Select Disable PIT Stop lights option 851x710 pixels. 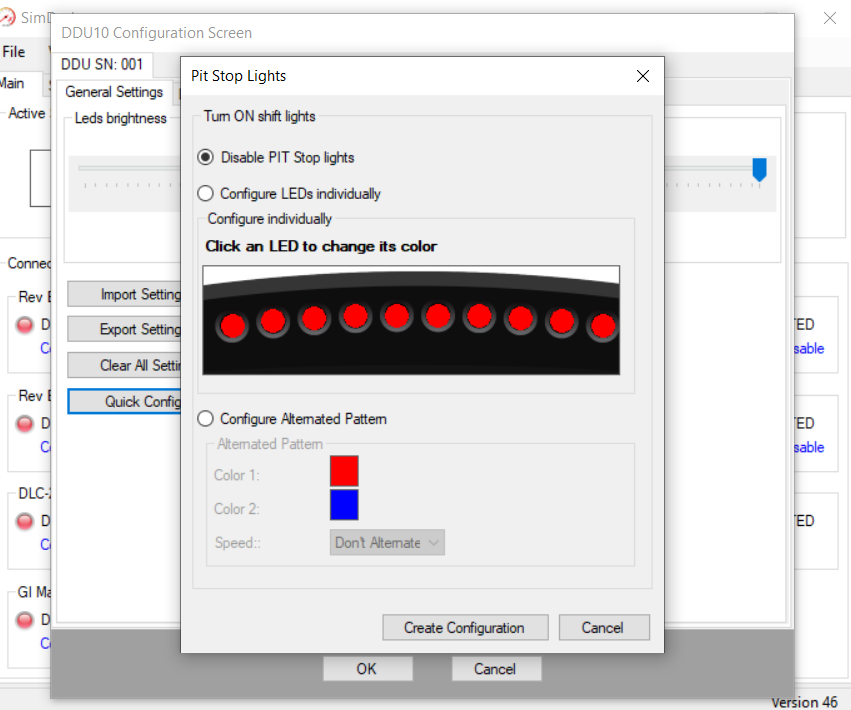coord(206,157)
